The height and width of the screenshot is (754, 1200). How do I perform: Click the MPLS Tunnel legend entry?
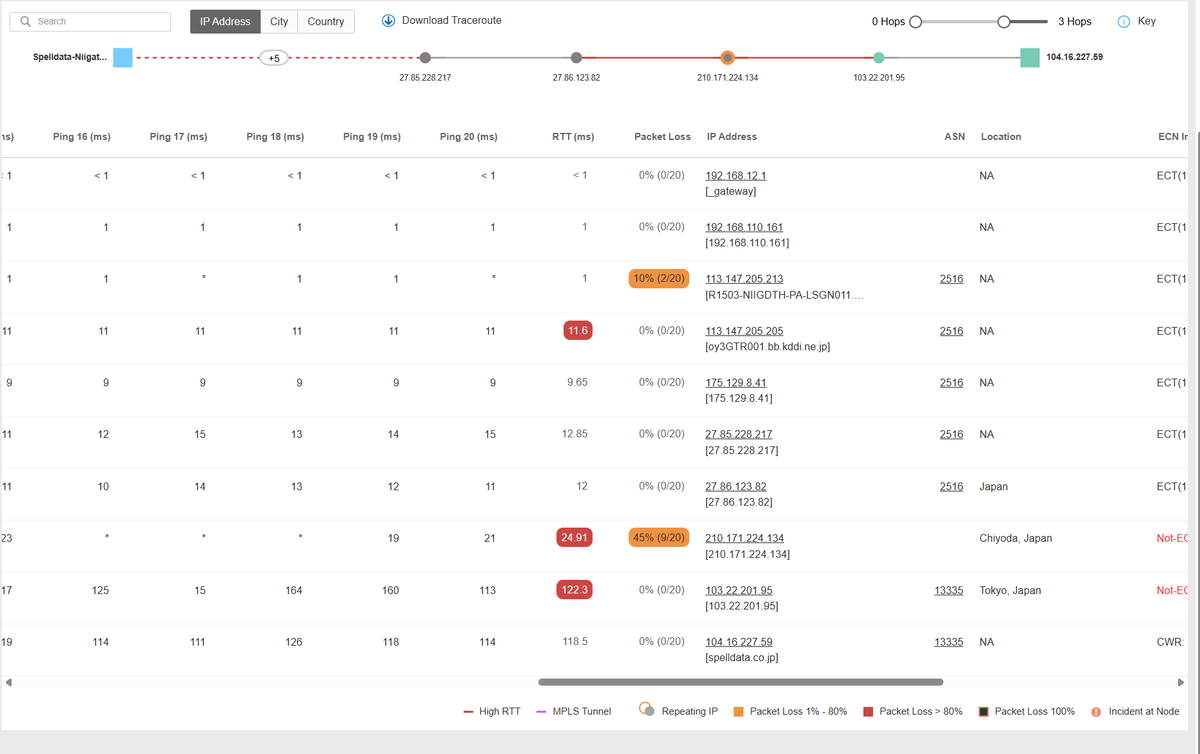click(574, 712)
